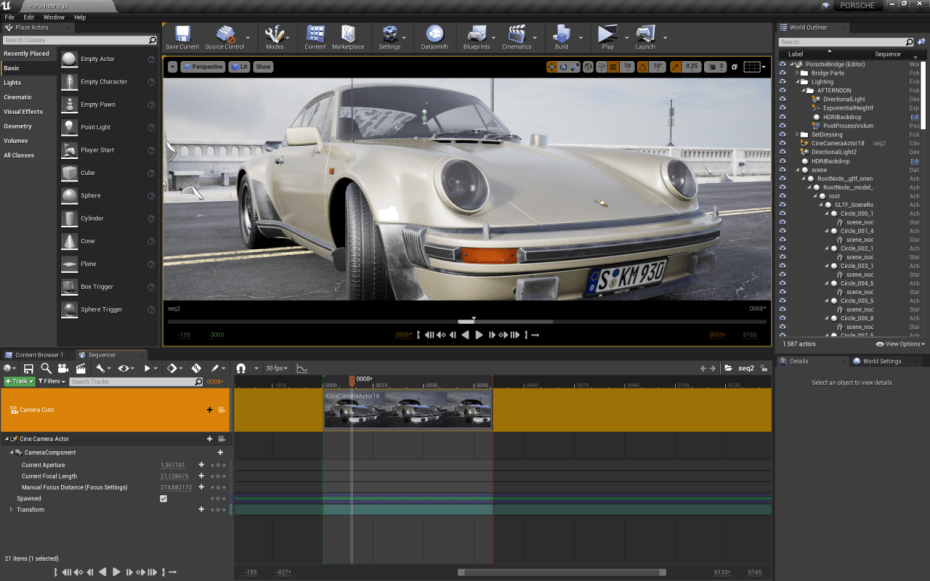
Task: Open the Window menu
Action: click(x=53, y=17)
